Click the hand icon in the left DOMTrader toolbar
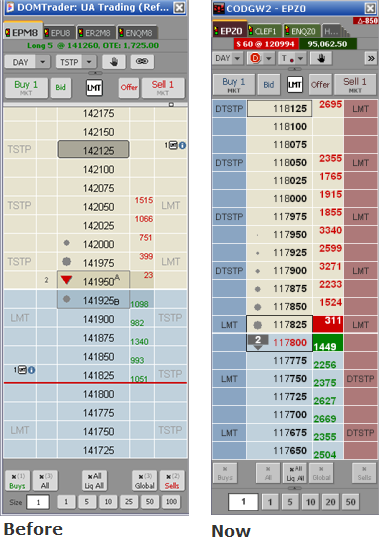 114,62
